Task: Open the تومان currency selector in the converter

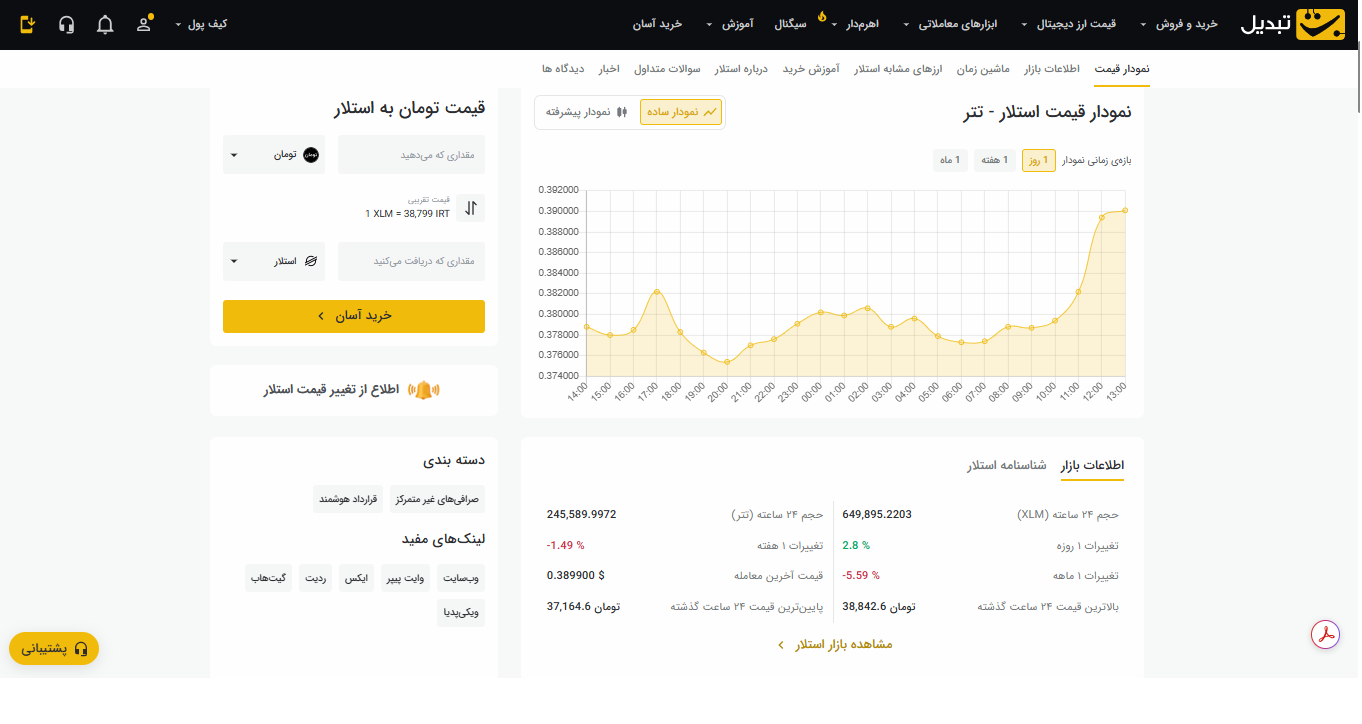Action: [x=273, y=153]
